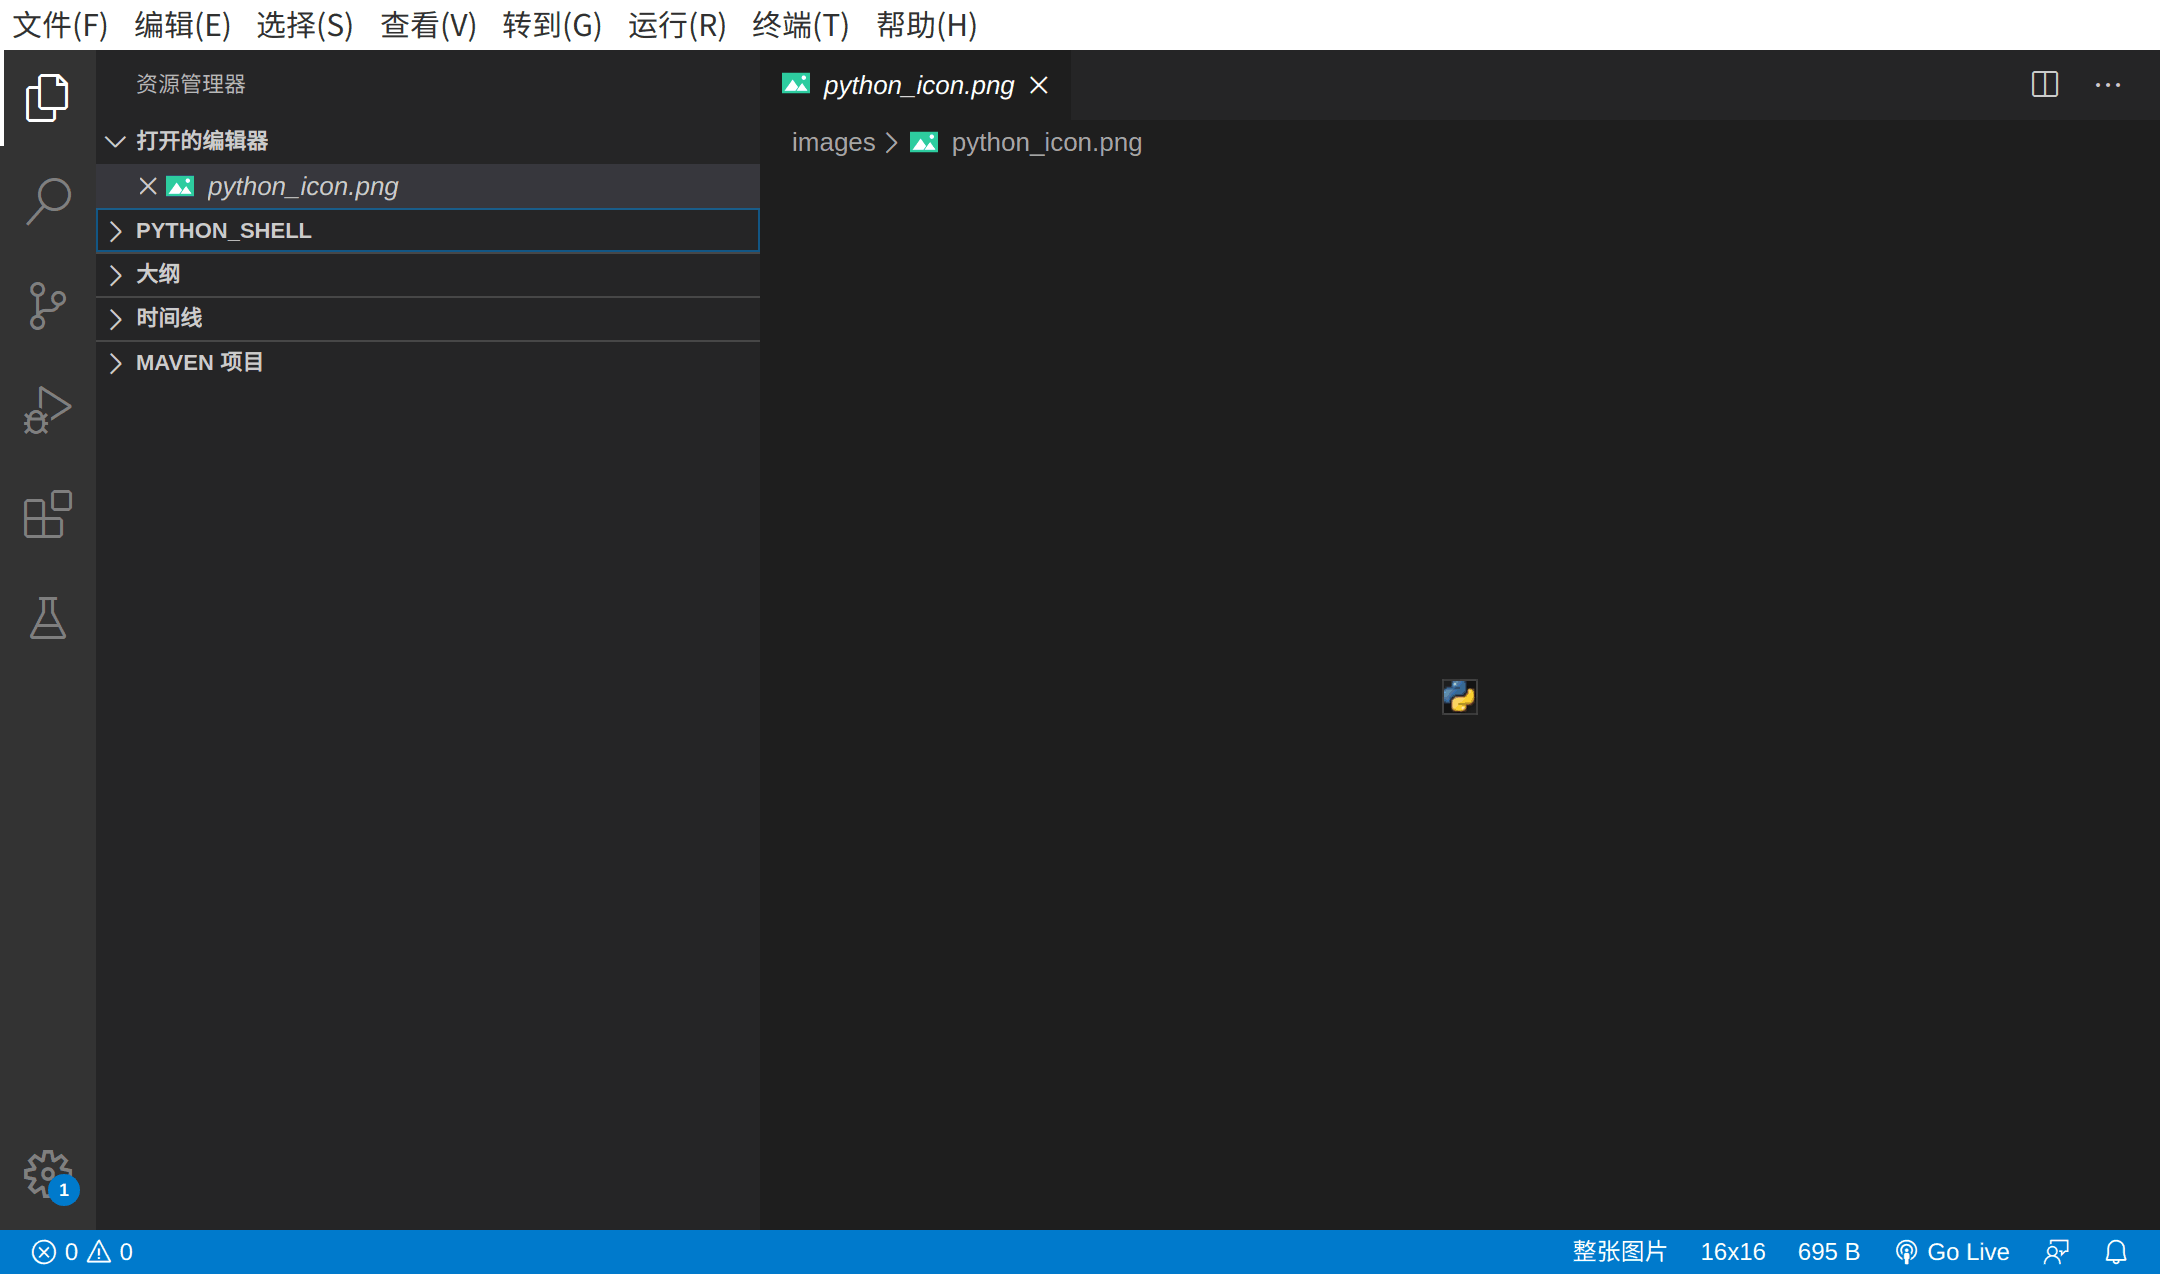Click the 资源管理器 panel title
This screenshot has width=2160, height=1274.
(x=191, y=84)
